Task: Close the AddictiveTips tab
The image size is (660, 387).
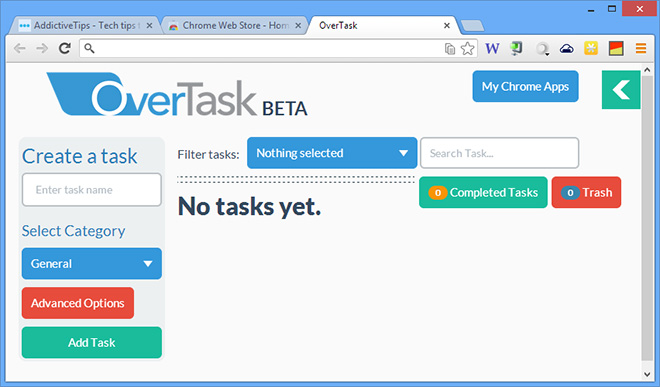Action: pos(149,26)
